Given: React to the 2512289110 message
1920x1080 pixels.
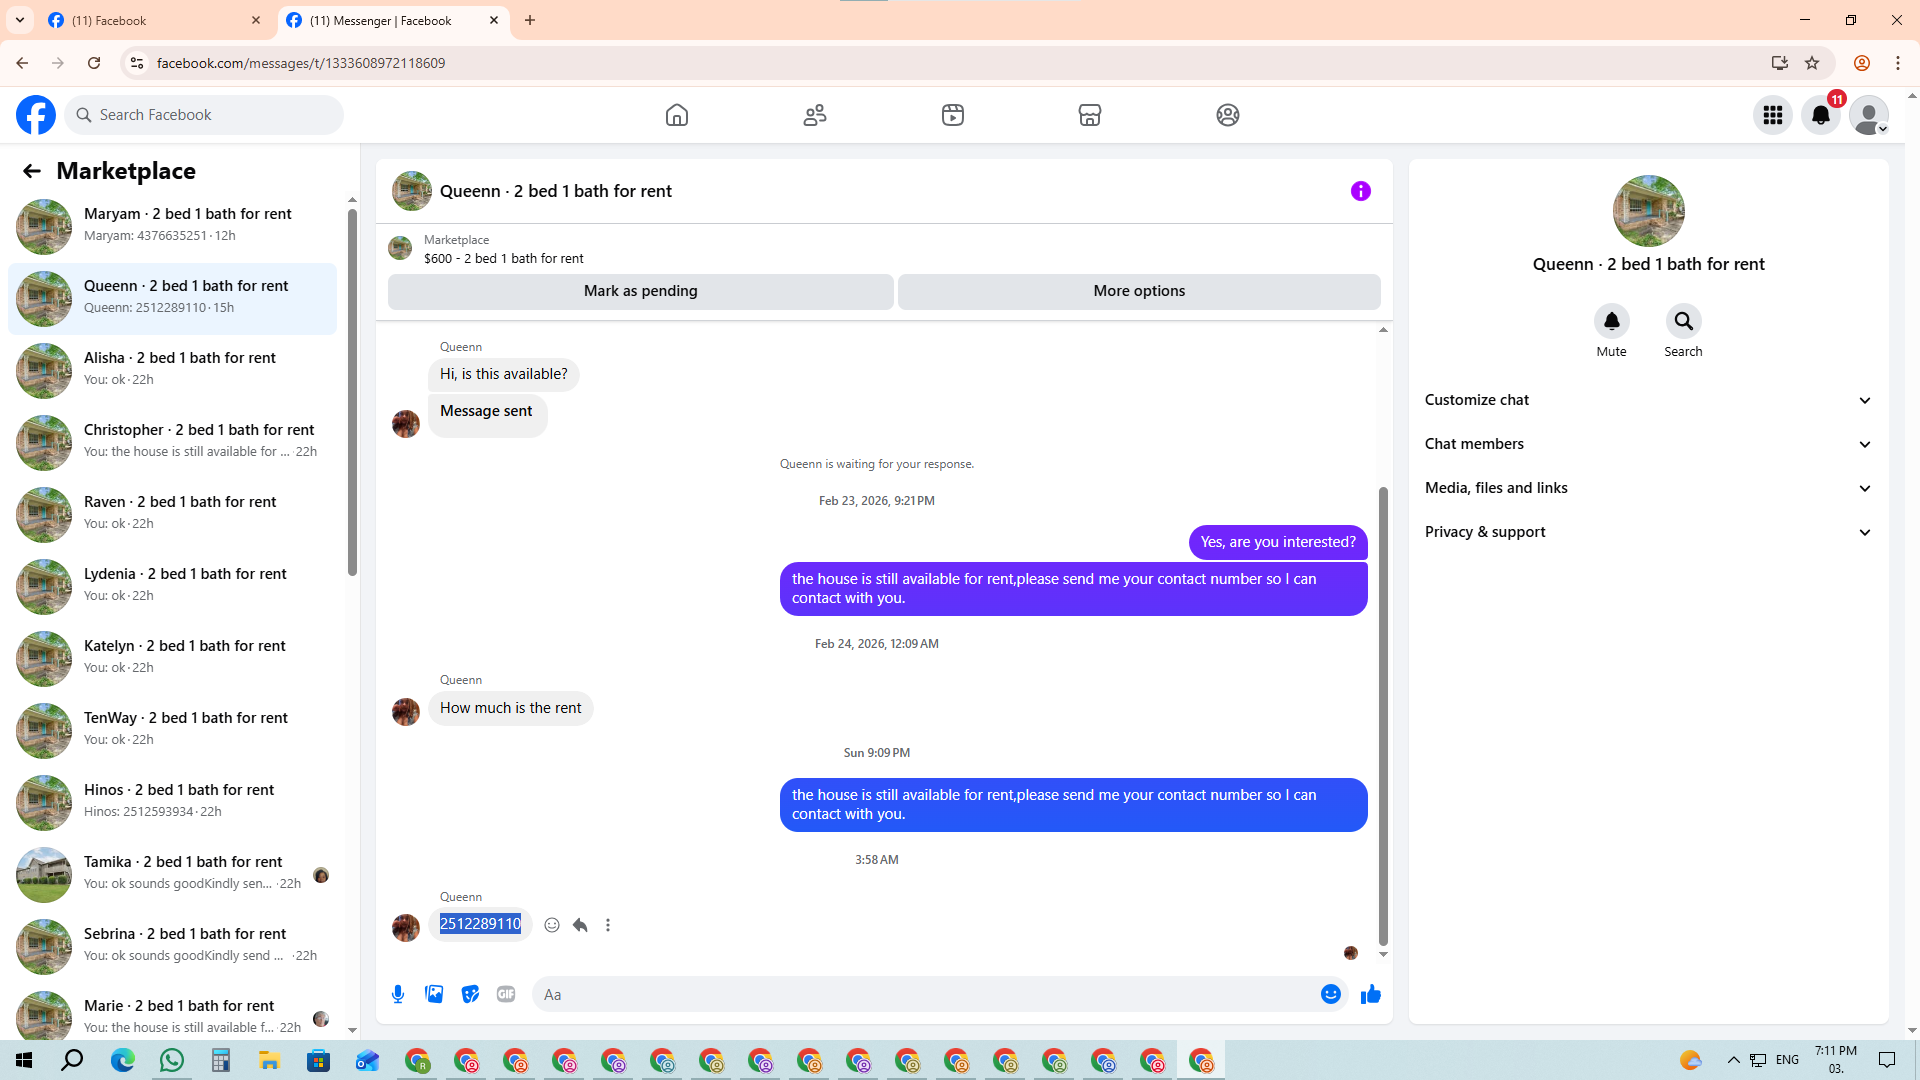Looking at the screenshot, I should (552, 925).
